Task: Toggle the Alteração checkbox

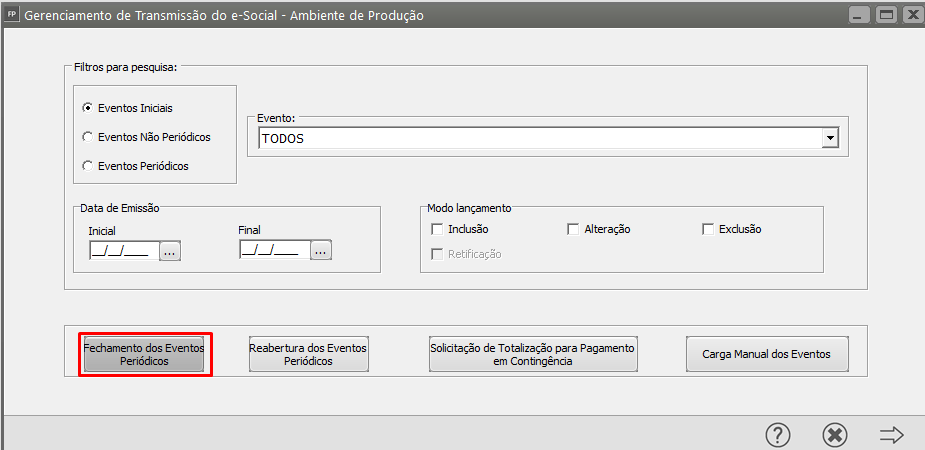Action: pos(573,229)
